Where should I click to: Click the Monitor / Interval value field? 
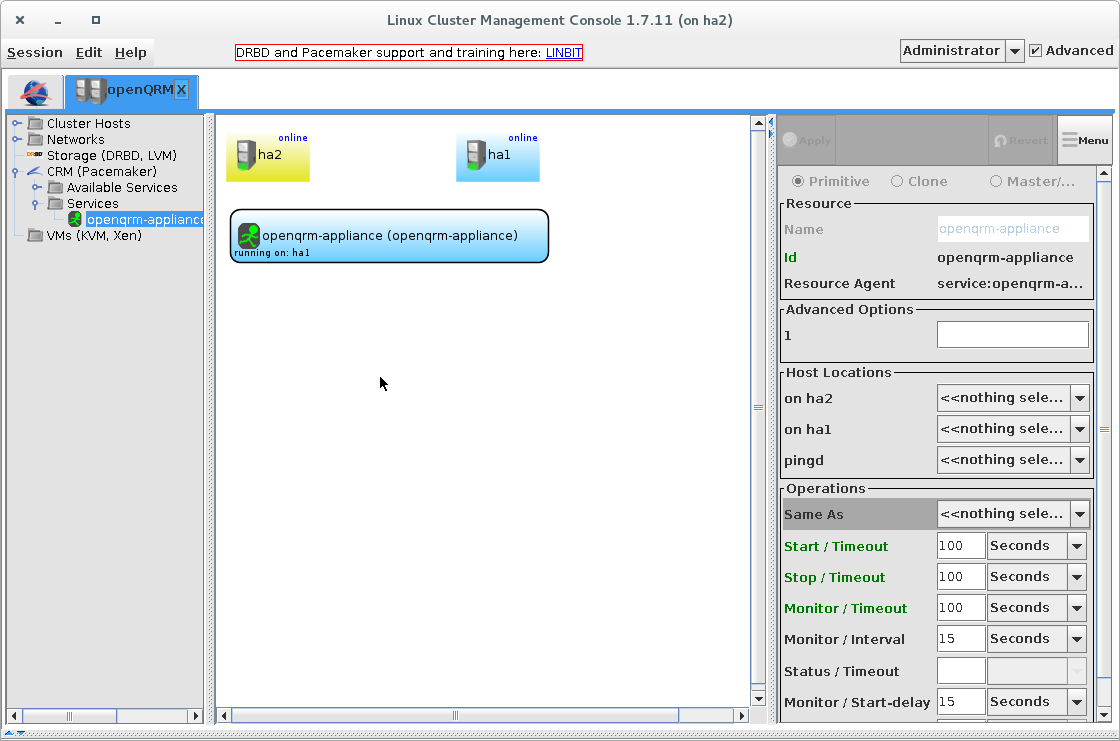961,640
